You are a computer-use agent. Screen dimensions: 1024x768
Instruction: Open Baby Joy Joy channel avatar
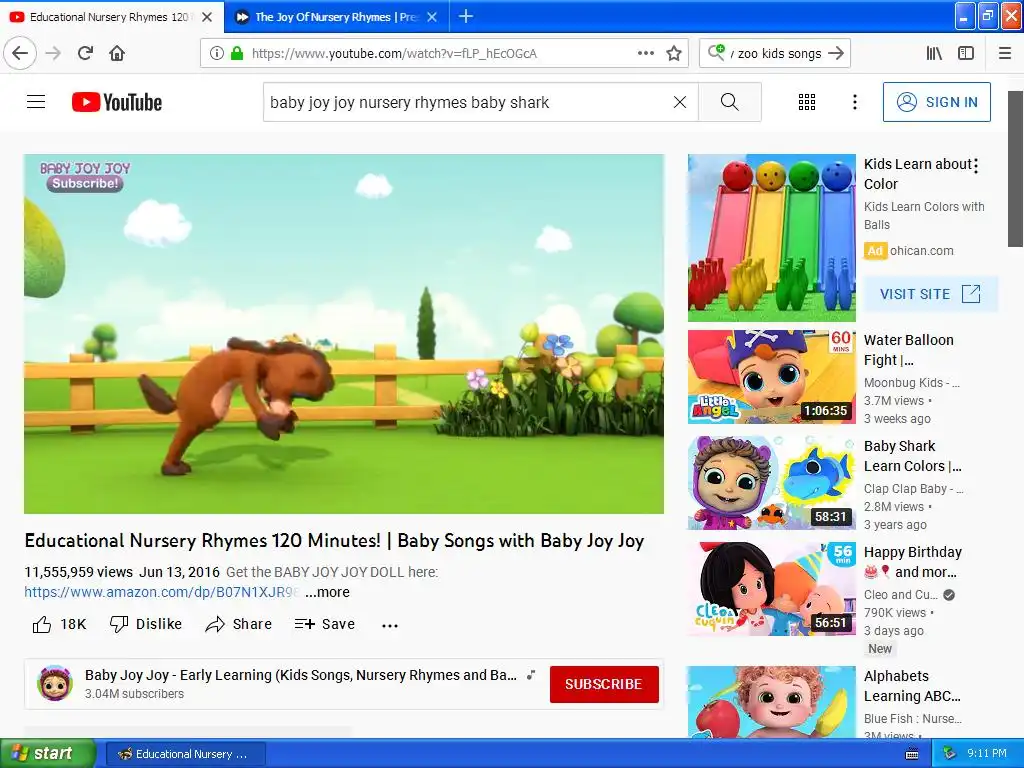click(55, 684)
